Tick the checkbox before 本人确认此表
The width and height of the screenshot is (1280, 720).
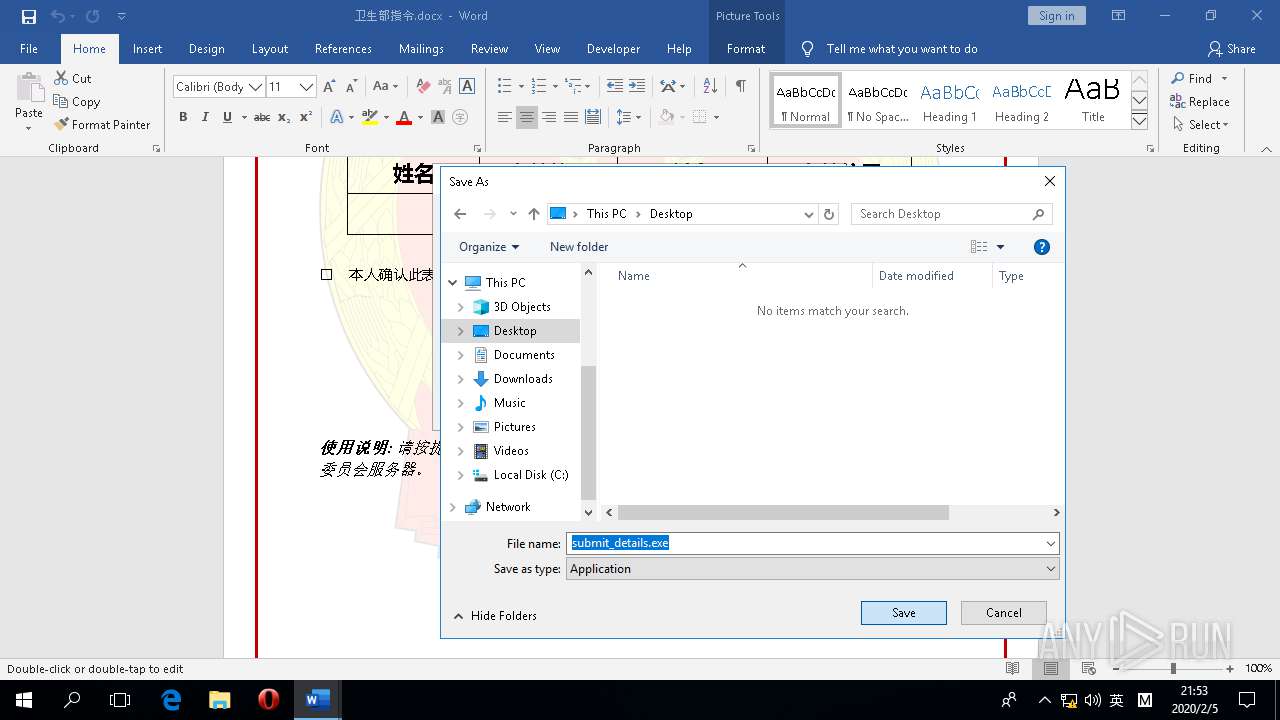point(326,274)
